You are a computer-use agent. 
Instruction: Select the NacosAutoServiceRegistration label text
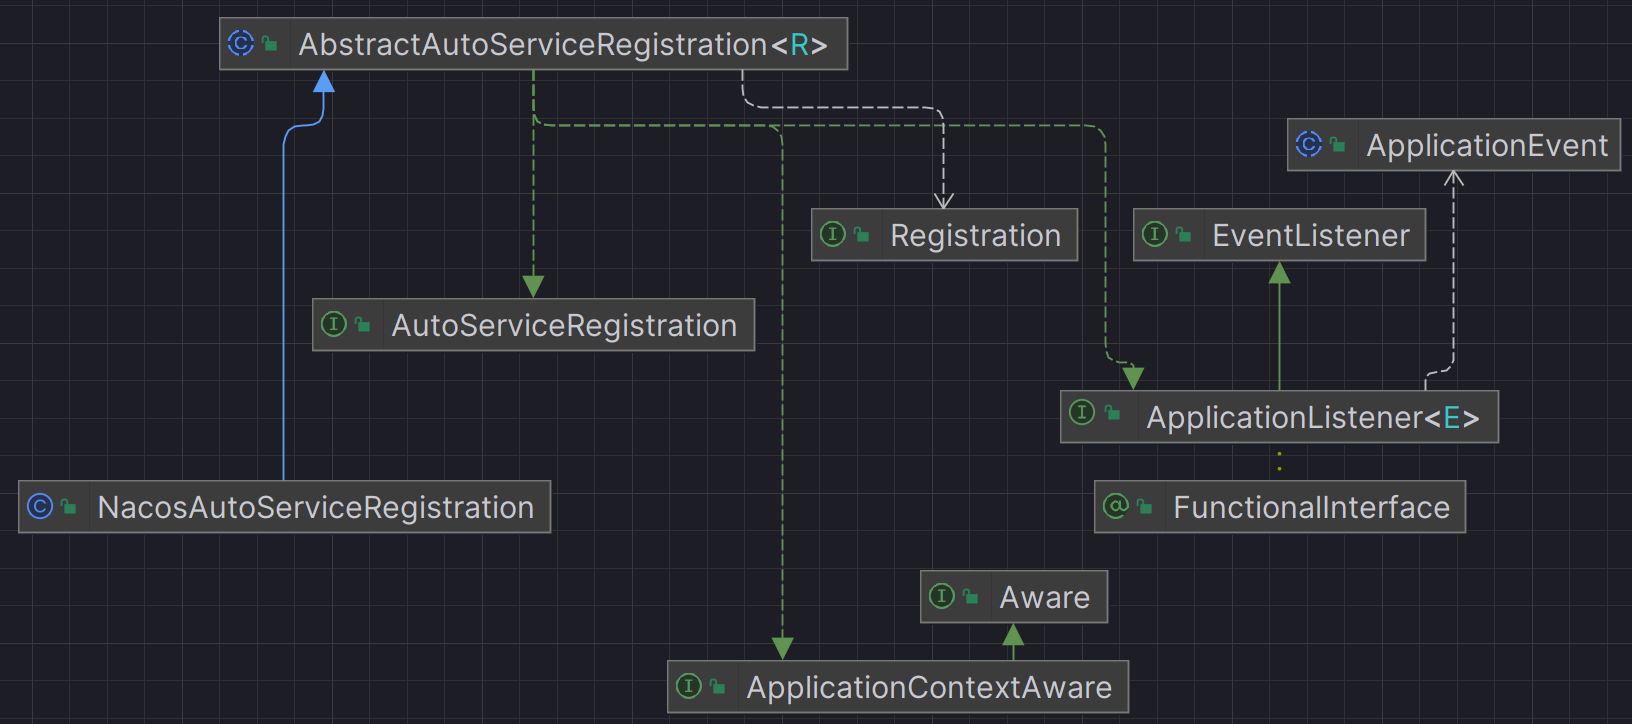[316, 508]
